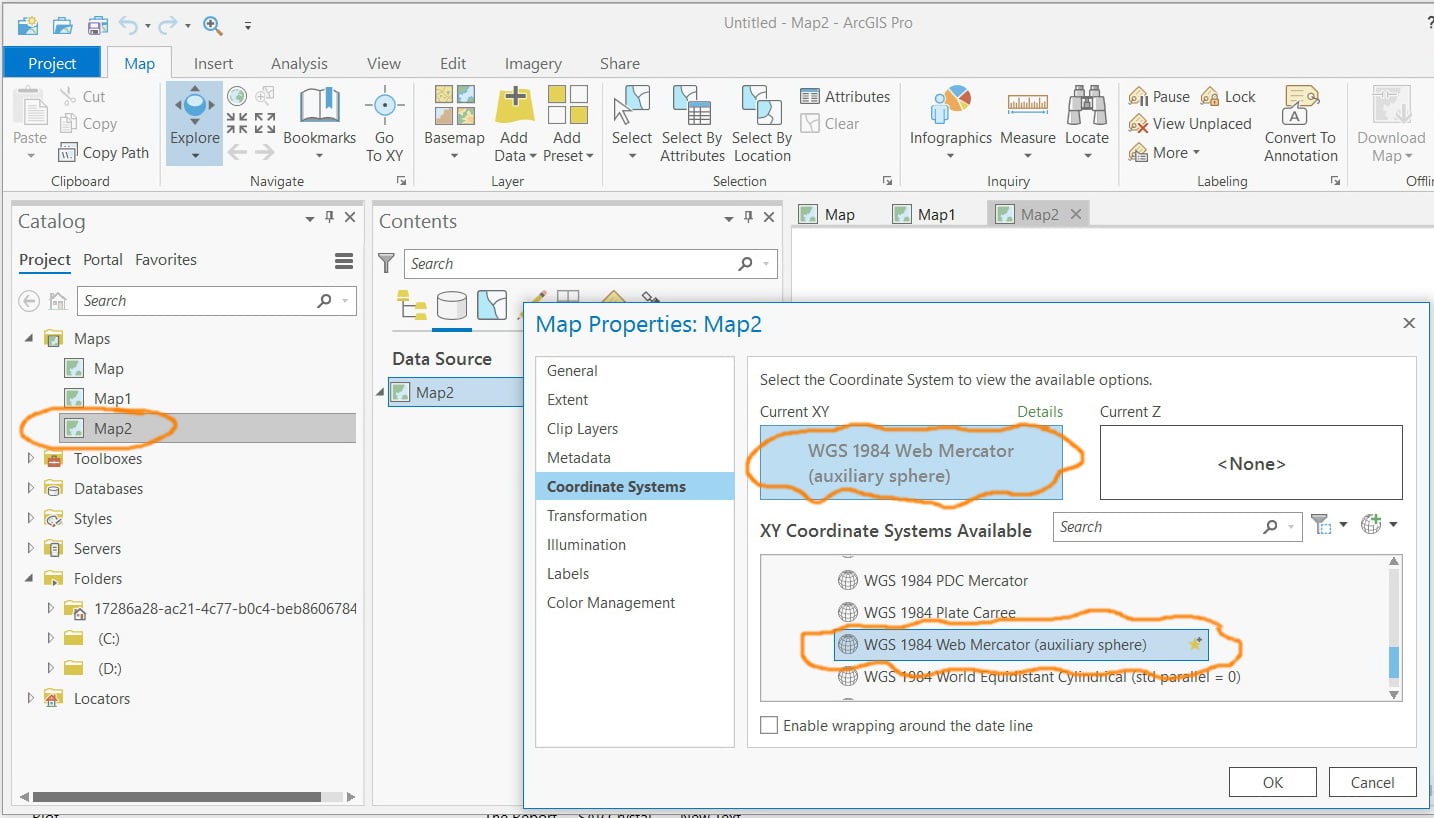
Task: Toggle Pause labeling option
Action: (x=1159, y=97)
